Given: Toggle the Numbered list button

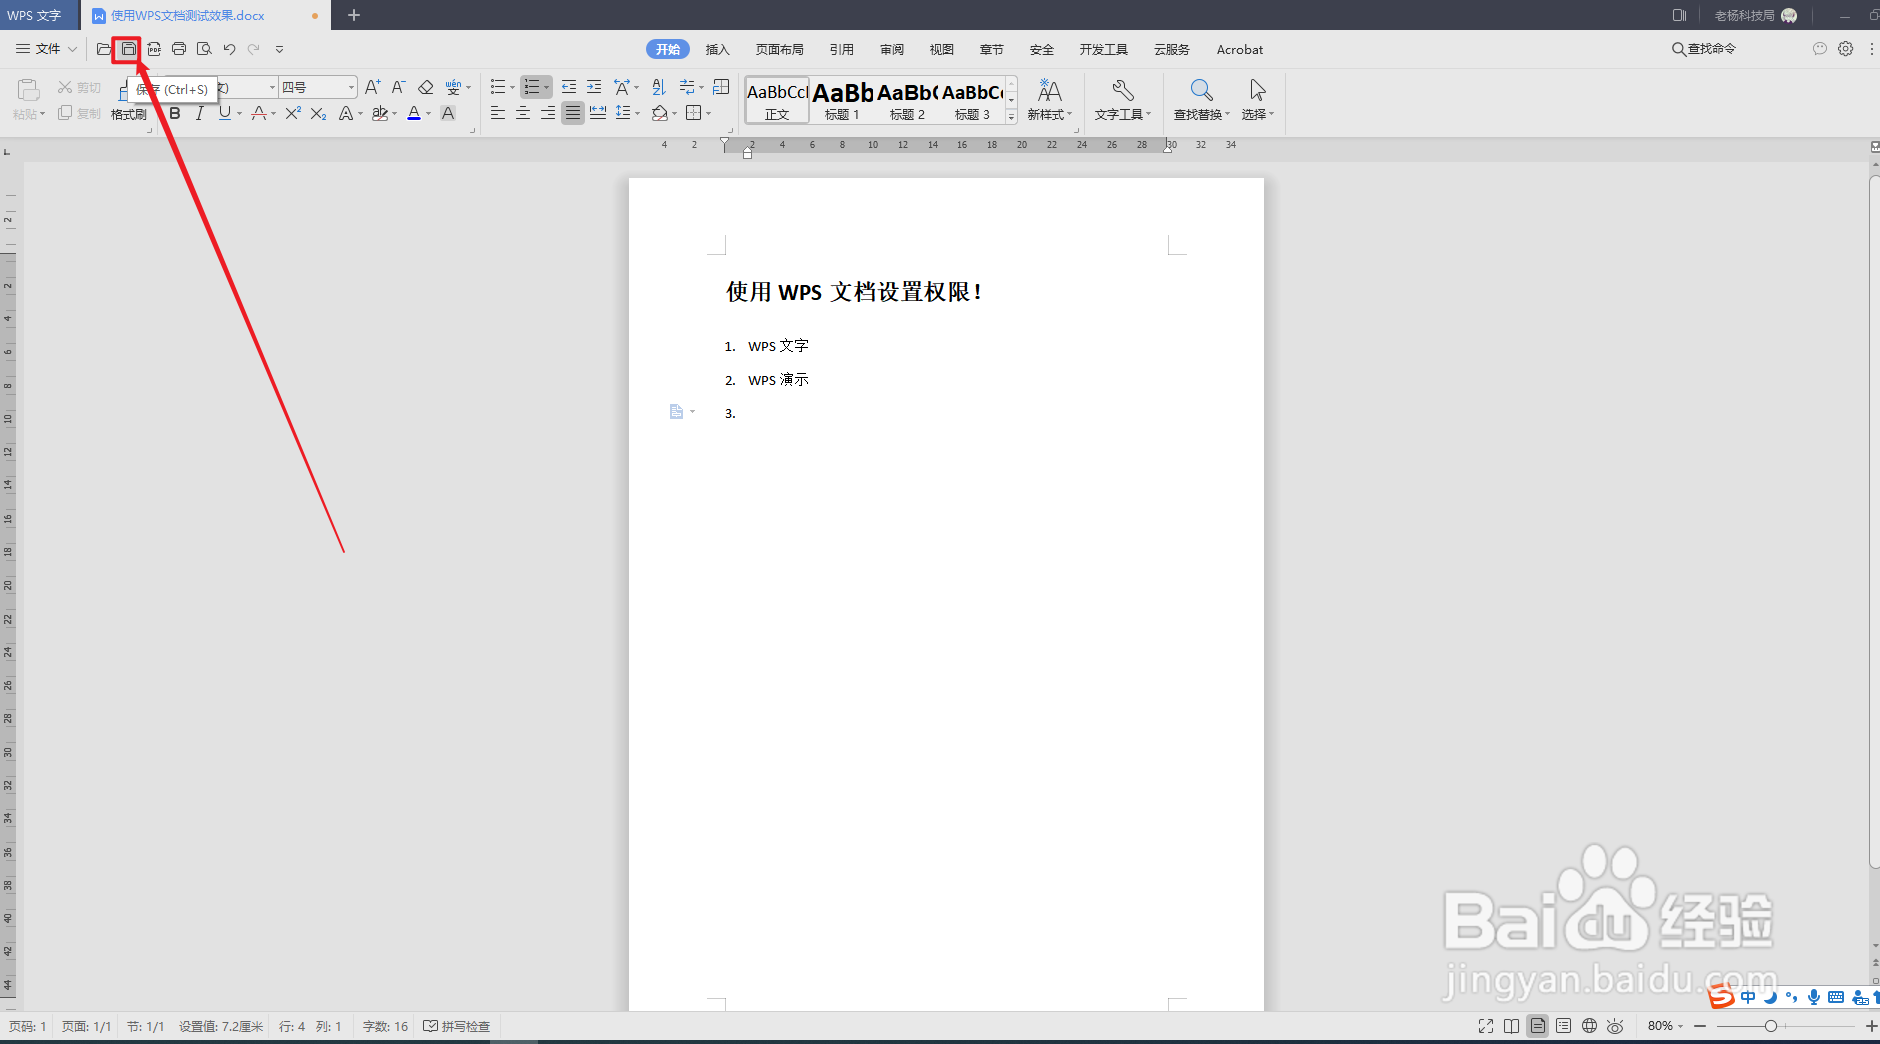Looking at the screenshot, I should point(533,87).
